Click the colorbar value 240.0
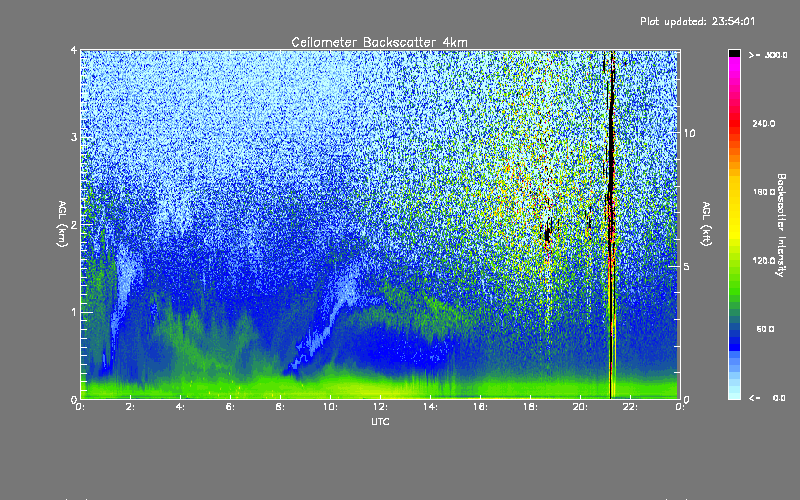The width and height of the screenshot is (800, 500). pyautogui.click(x=764, y=123)
